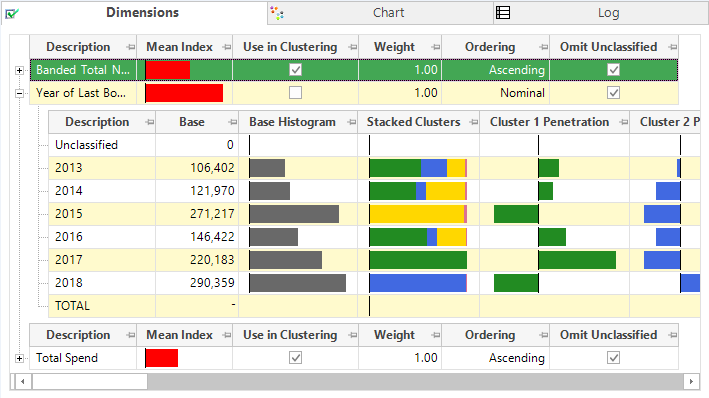
Task: Click the Log tab list icon
Action: click(503, 13)
